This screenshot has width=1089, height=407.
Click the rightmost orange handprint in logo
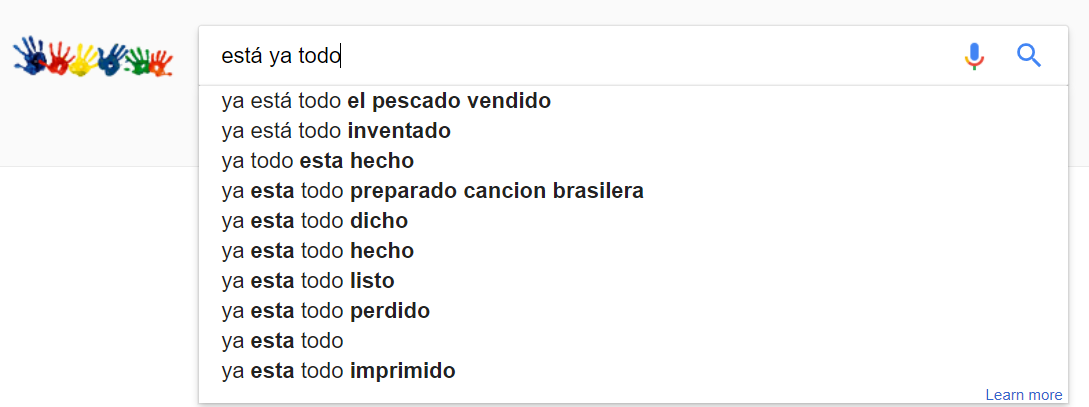(x=162, y=63)
